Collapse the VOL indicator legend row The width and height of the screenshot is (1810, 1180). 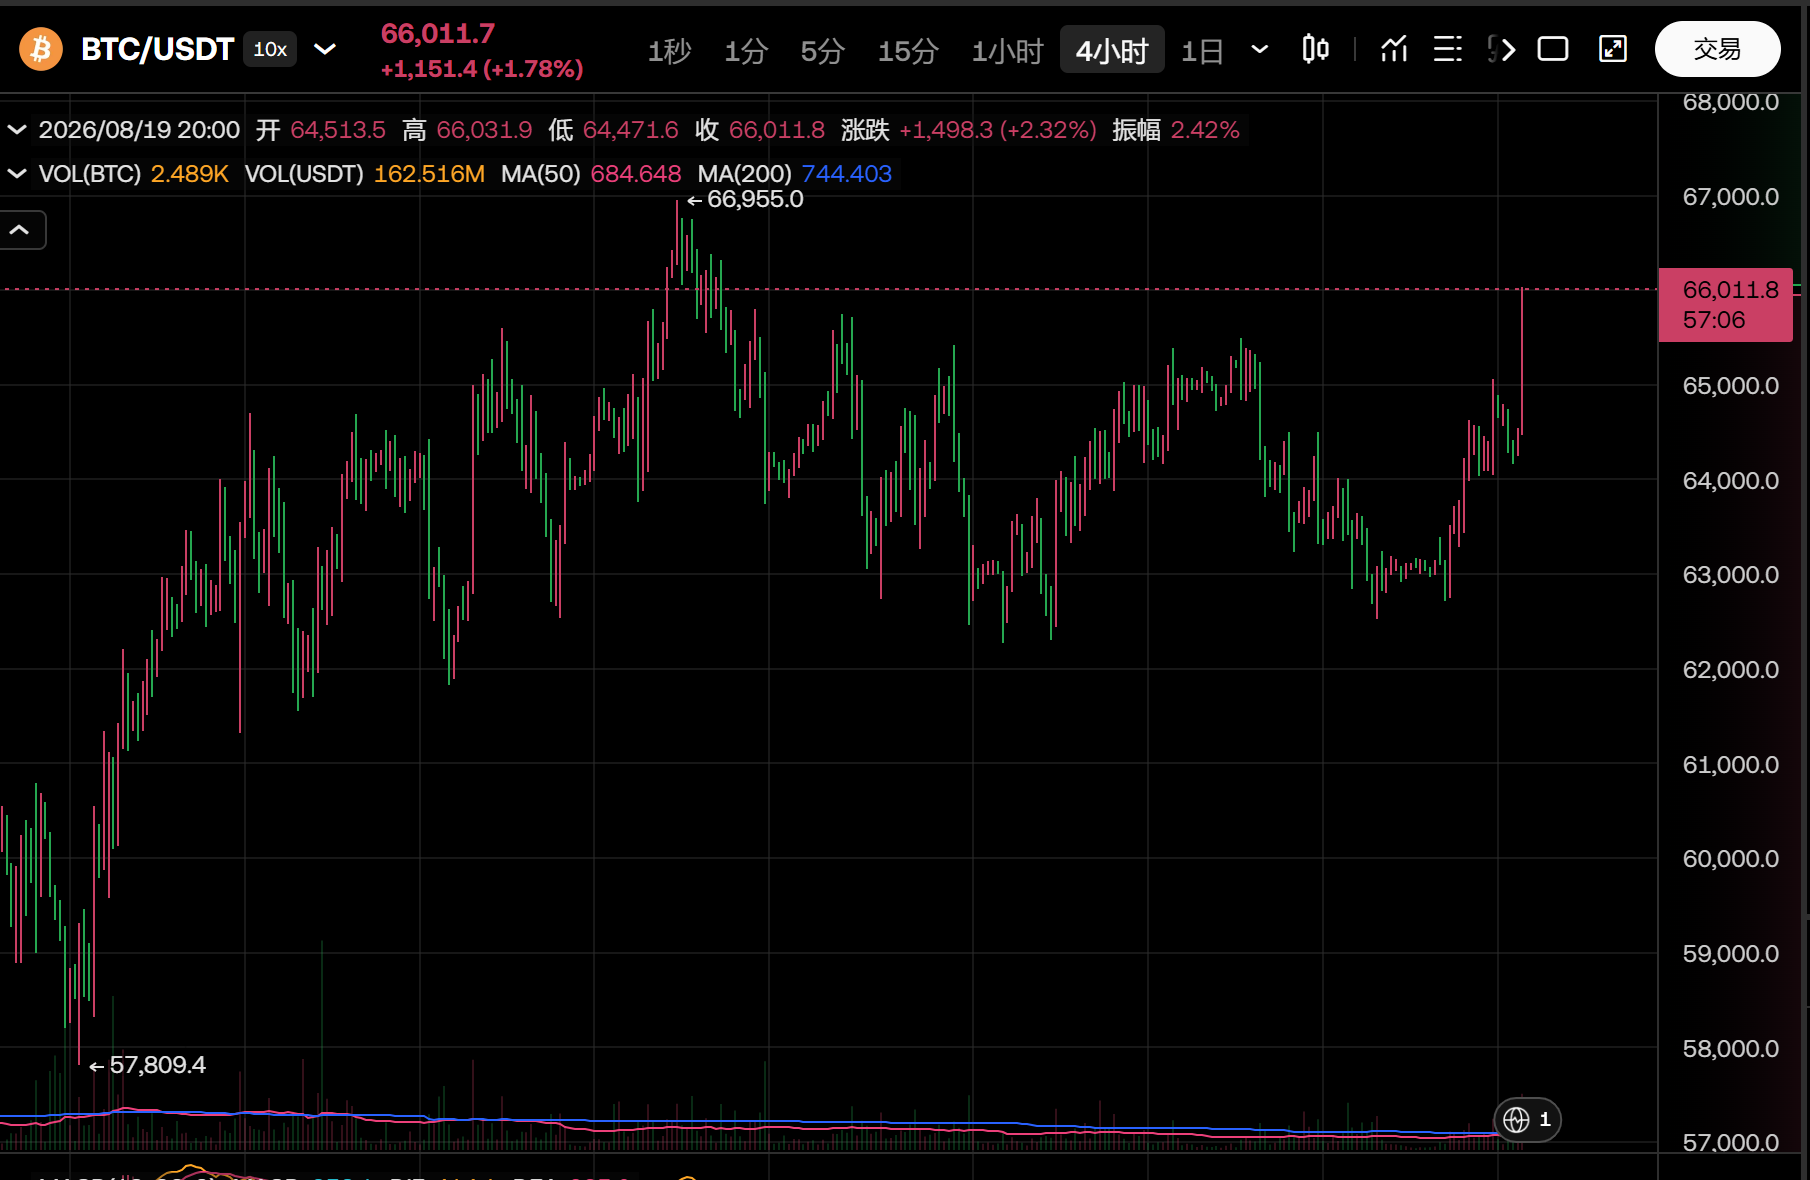click(x=17, y=174)
